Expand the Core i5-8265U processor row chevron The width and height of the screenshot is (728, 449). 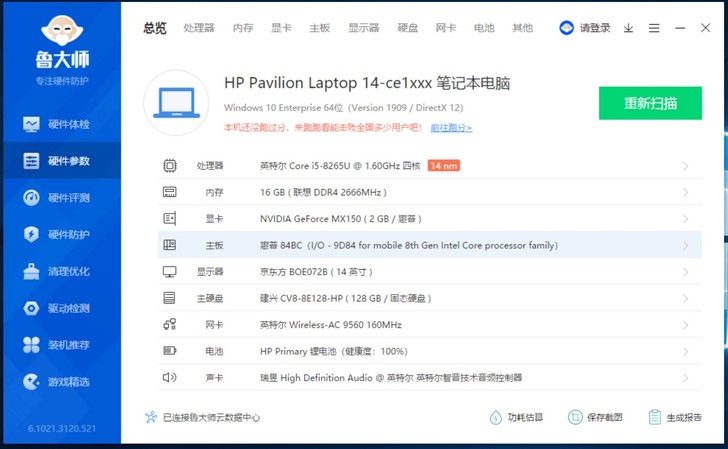coord(685,166)
